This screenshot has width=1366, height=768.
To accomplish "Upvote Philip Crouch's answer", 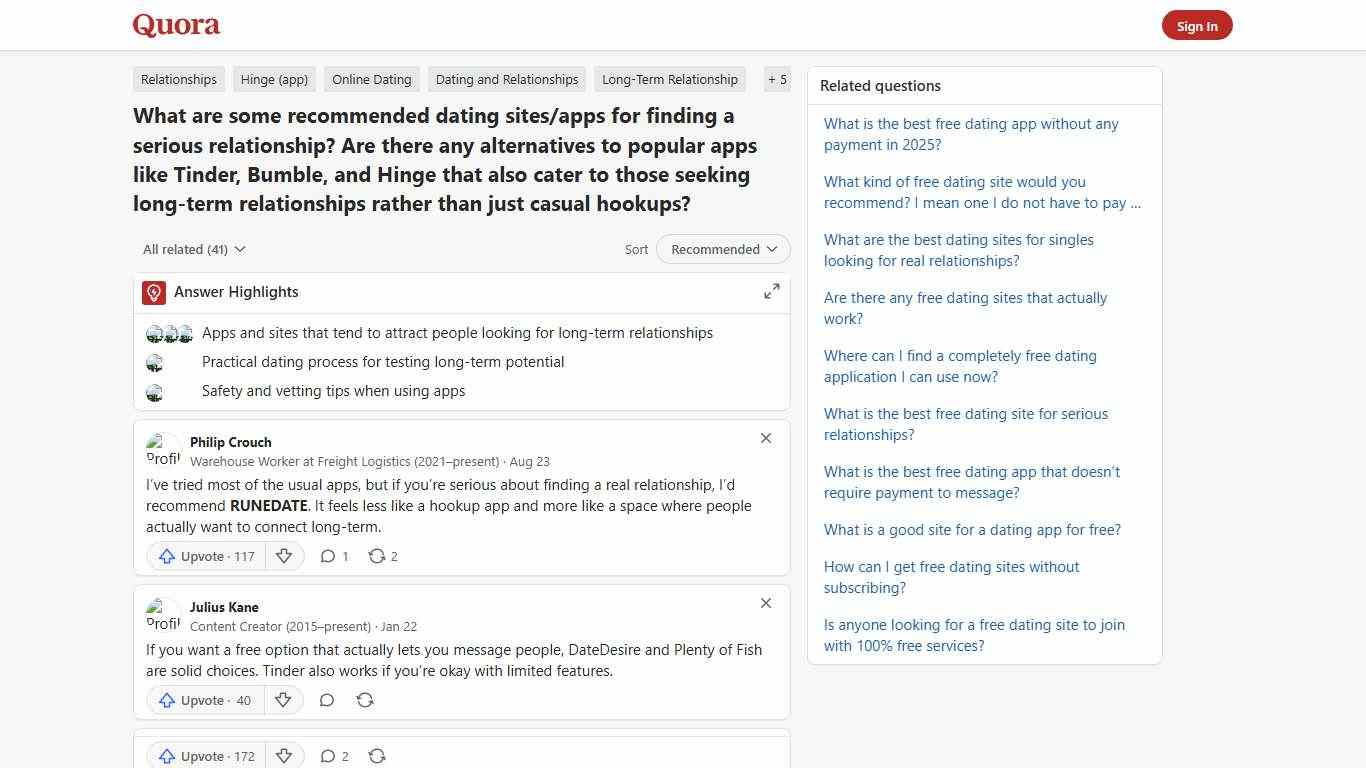I will [x=204, y=556].
